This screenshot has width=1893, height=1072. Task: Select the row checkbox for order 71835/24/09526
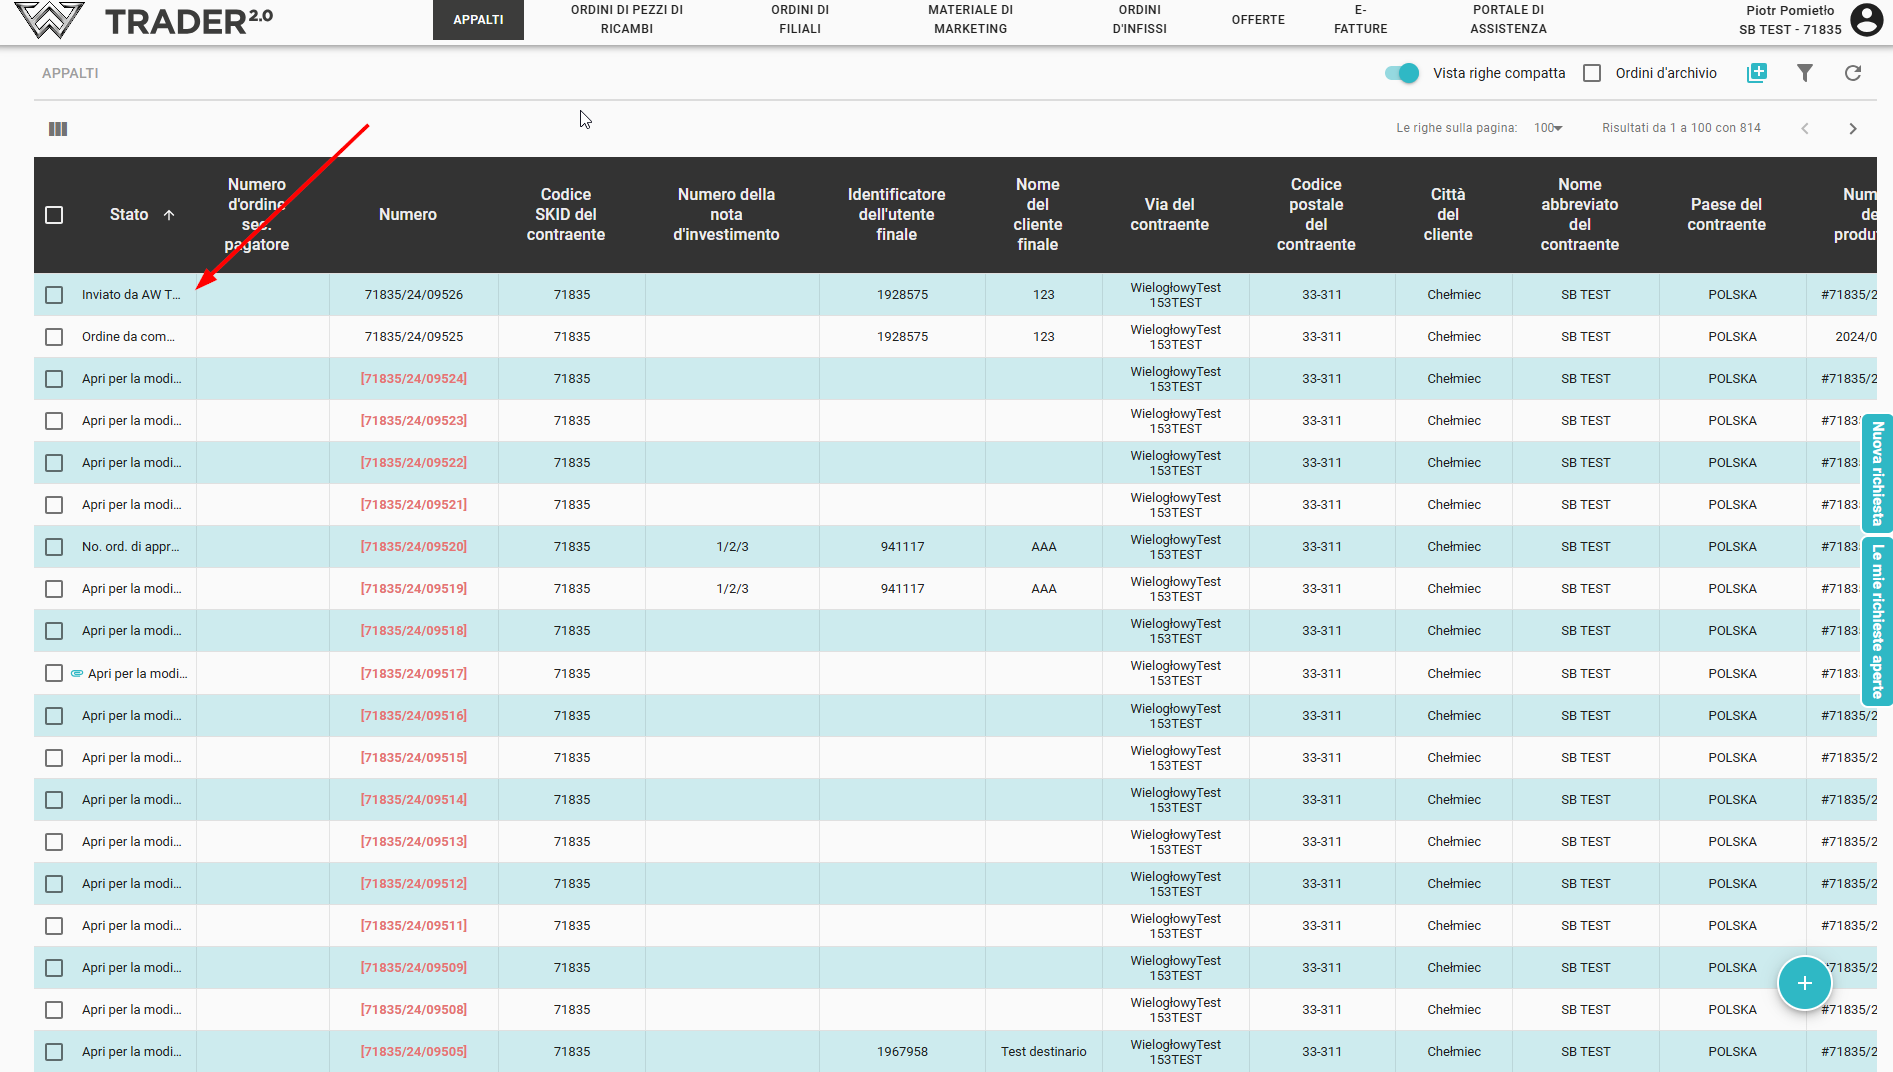click(x=54, y=295)
